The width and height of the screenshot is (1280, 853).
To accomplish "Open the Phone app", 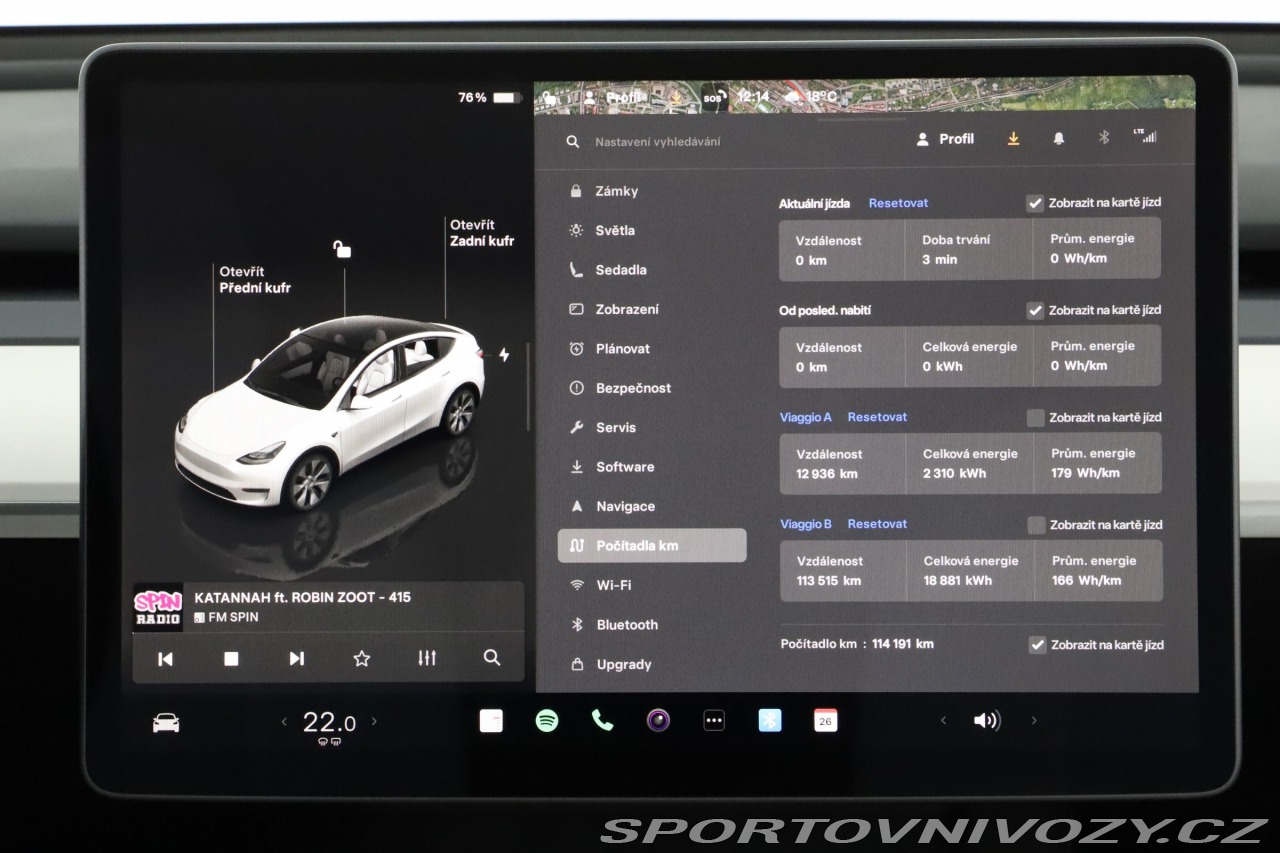I will (602, 720).
